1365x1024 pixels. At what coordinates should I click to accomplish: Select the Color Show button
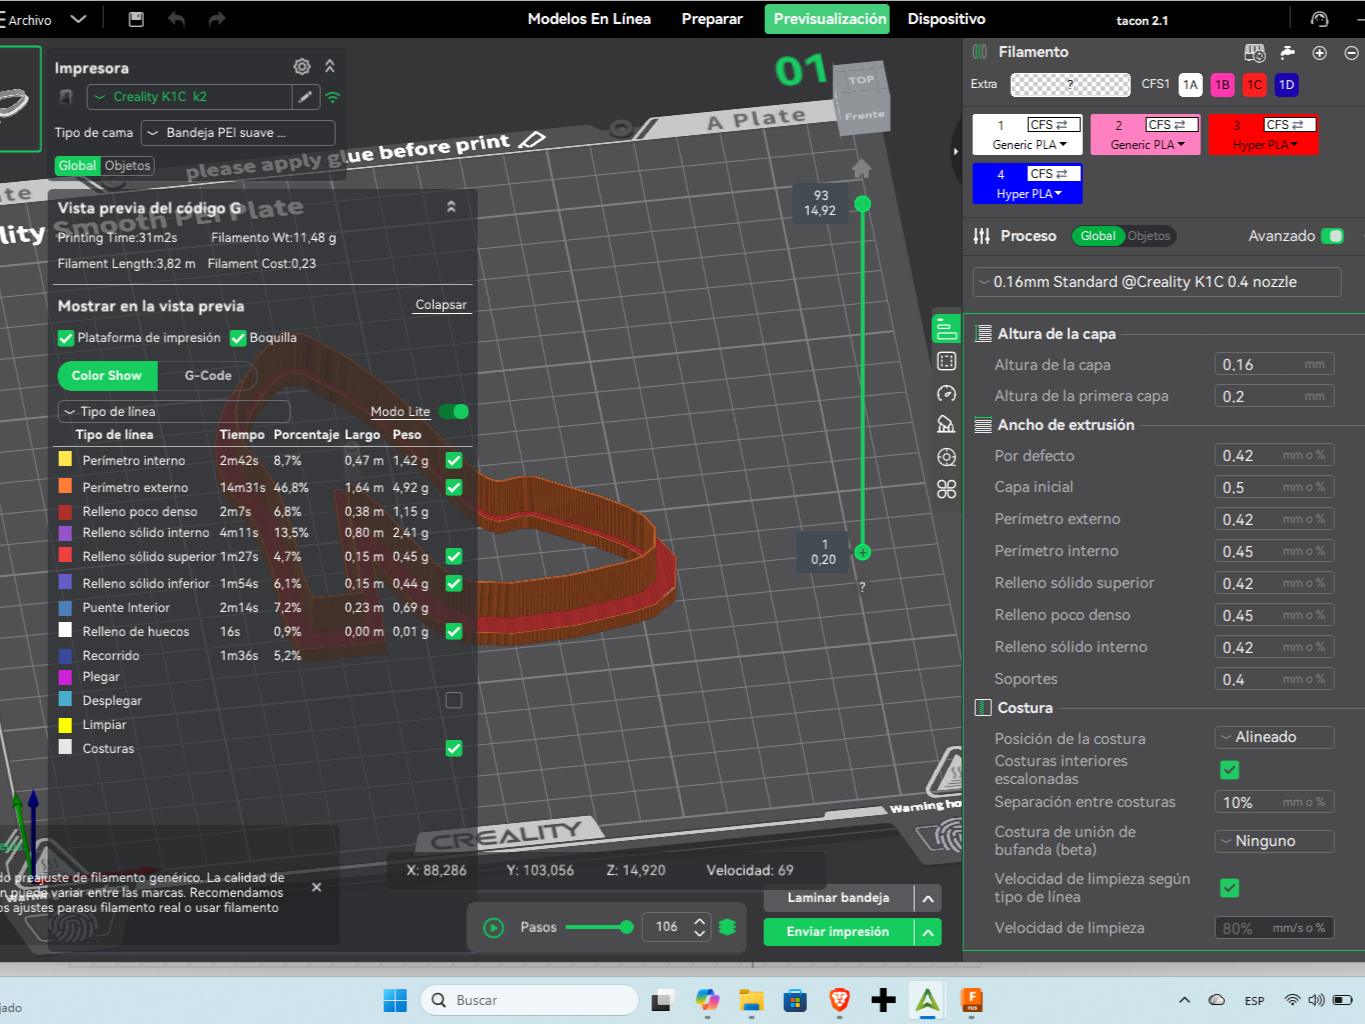107,376
